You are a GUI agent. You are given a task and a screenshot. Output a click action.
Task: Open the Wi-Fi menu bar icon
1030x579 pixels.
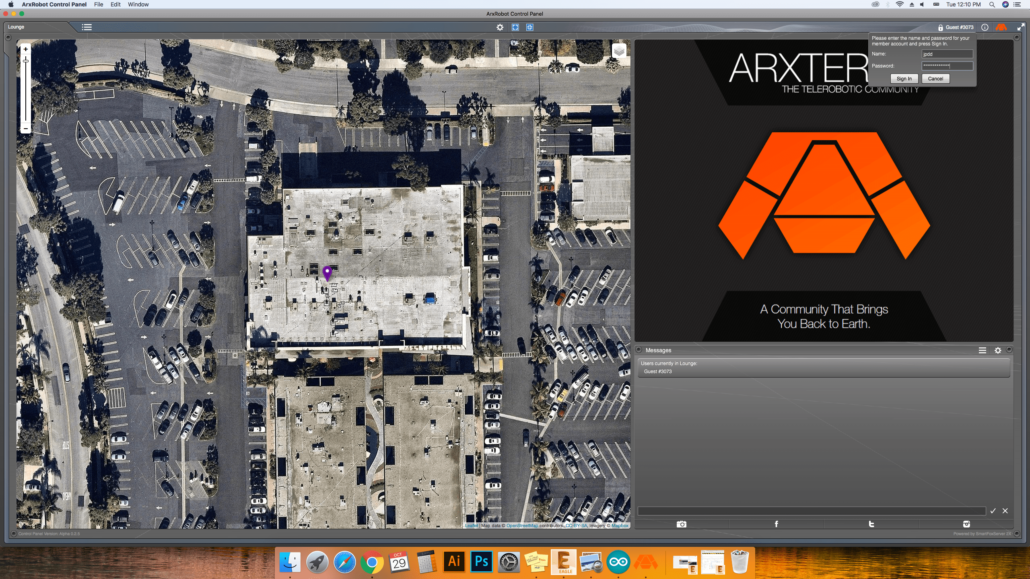tap(899, 5)
